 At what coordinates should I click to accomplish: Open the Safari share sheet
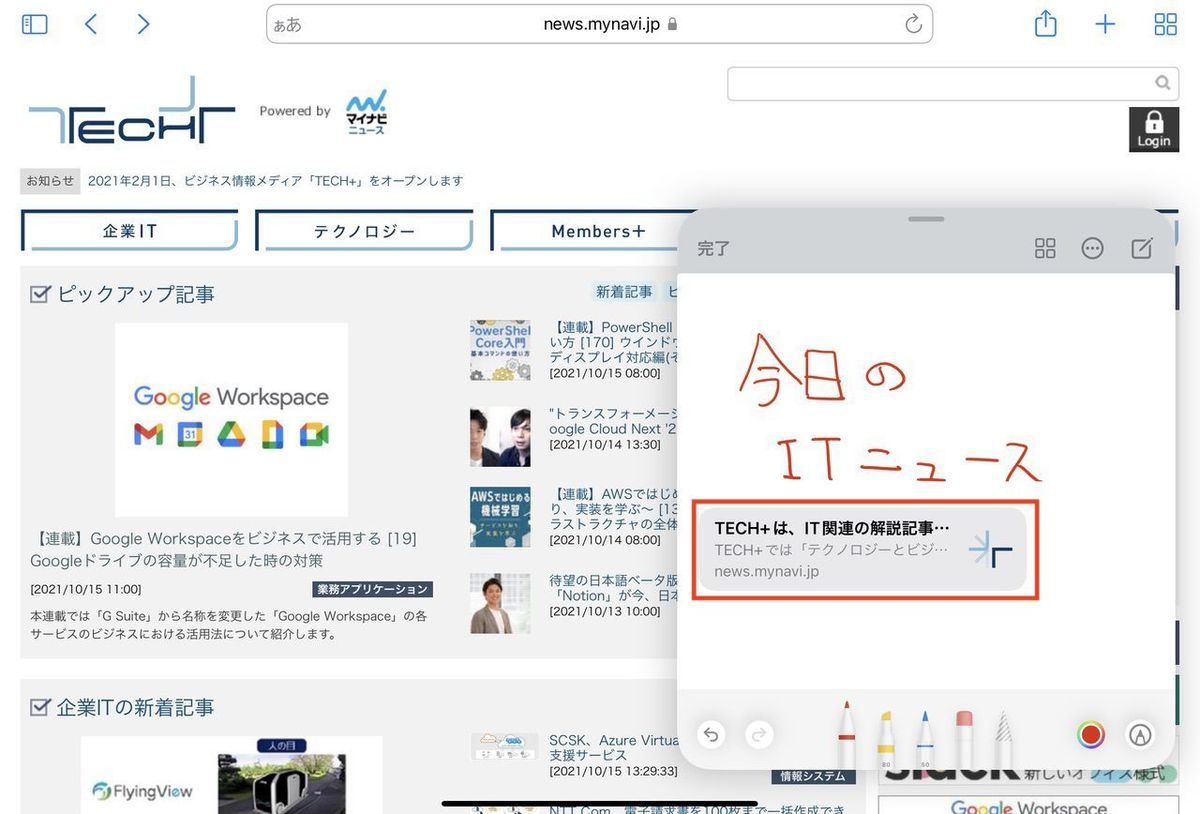point(1046,23)
